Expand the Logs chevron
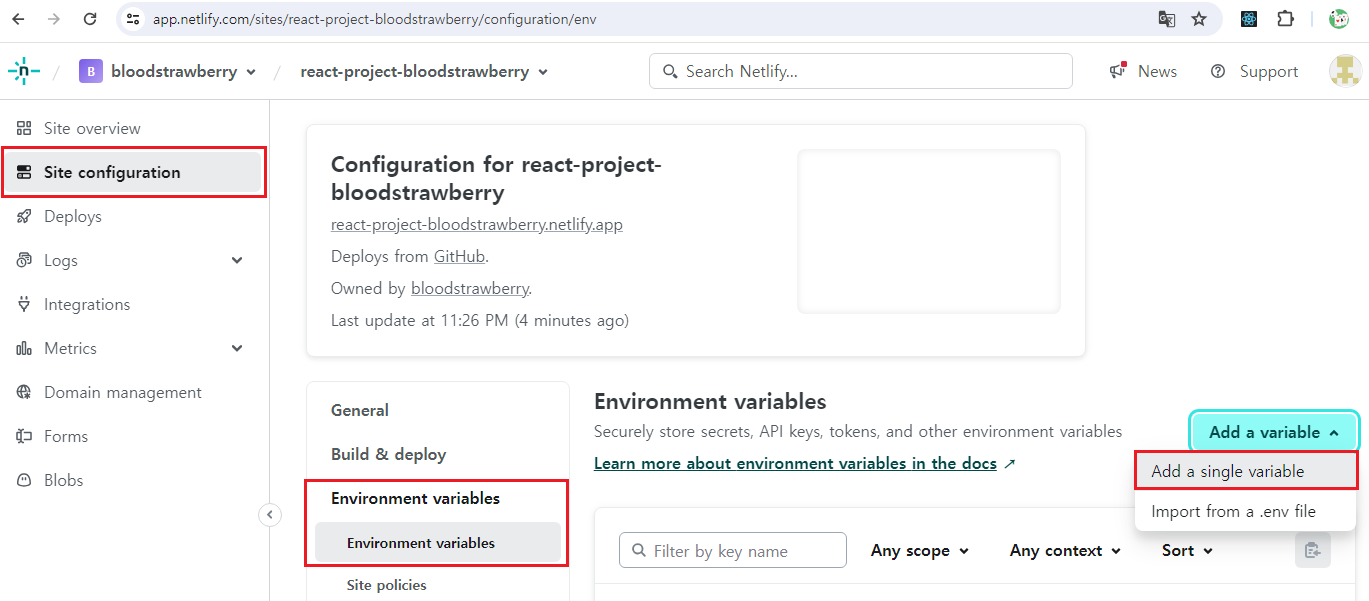Image resolution: width=1369 pixels, height=601 pixels. [x=237, y=260]
